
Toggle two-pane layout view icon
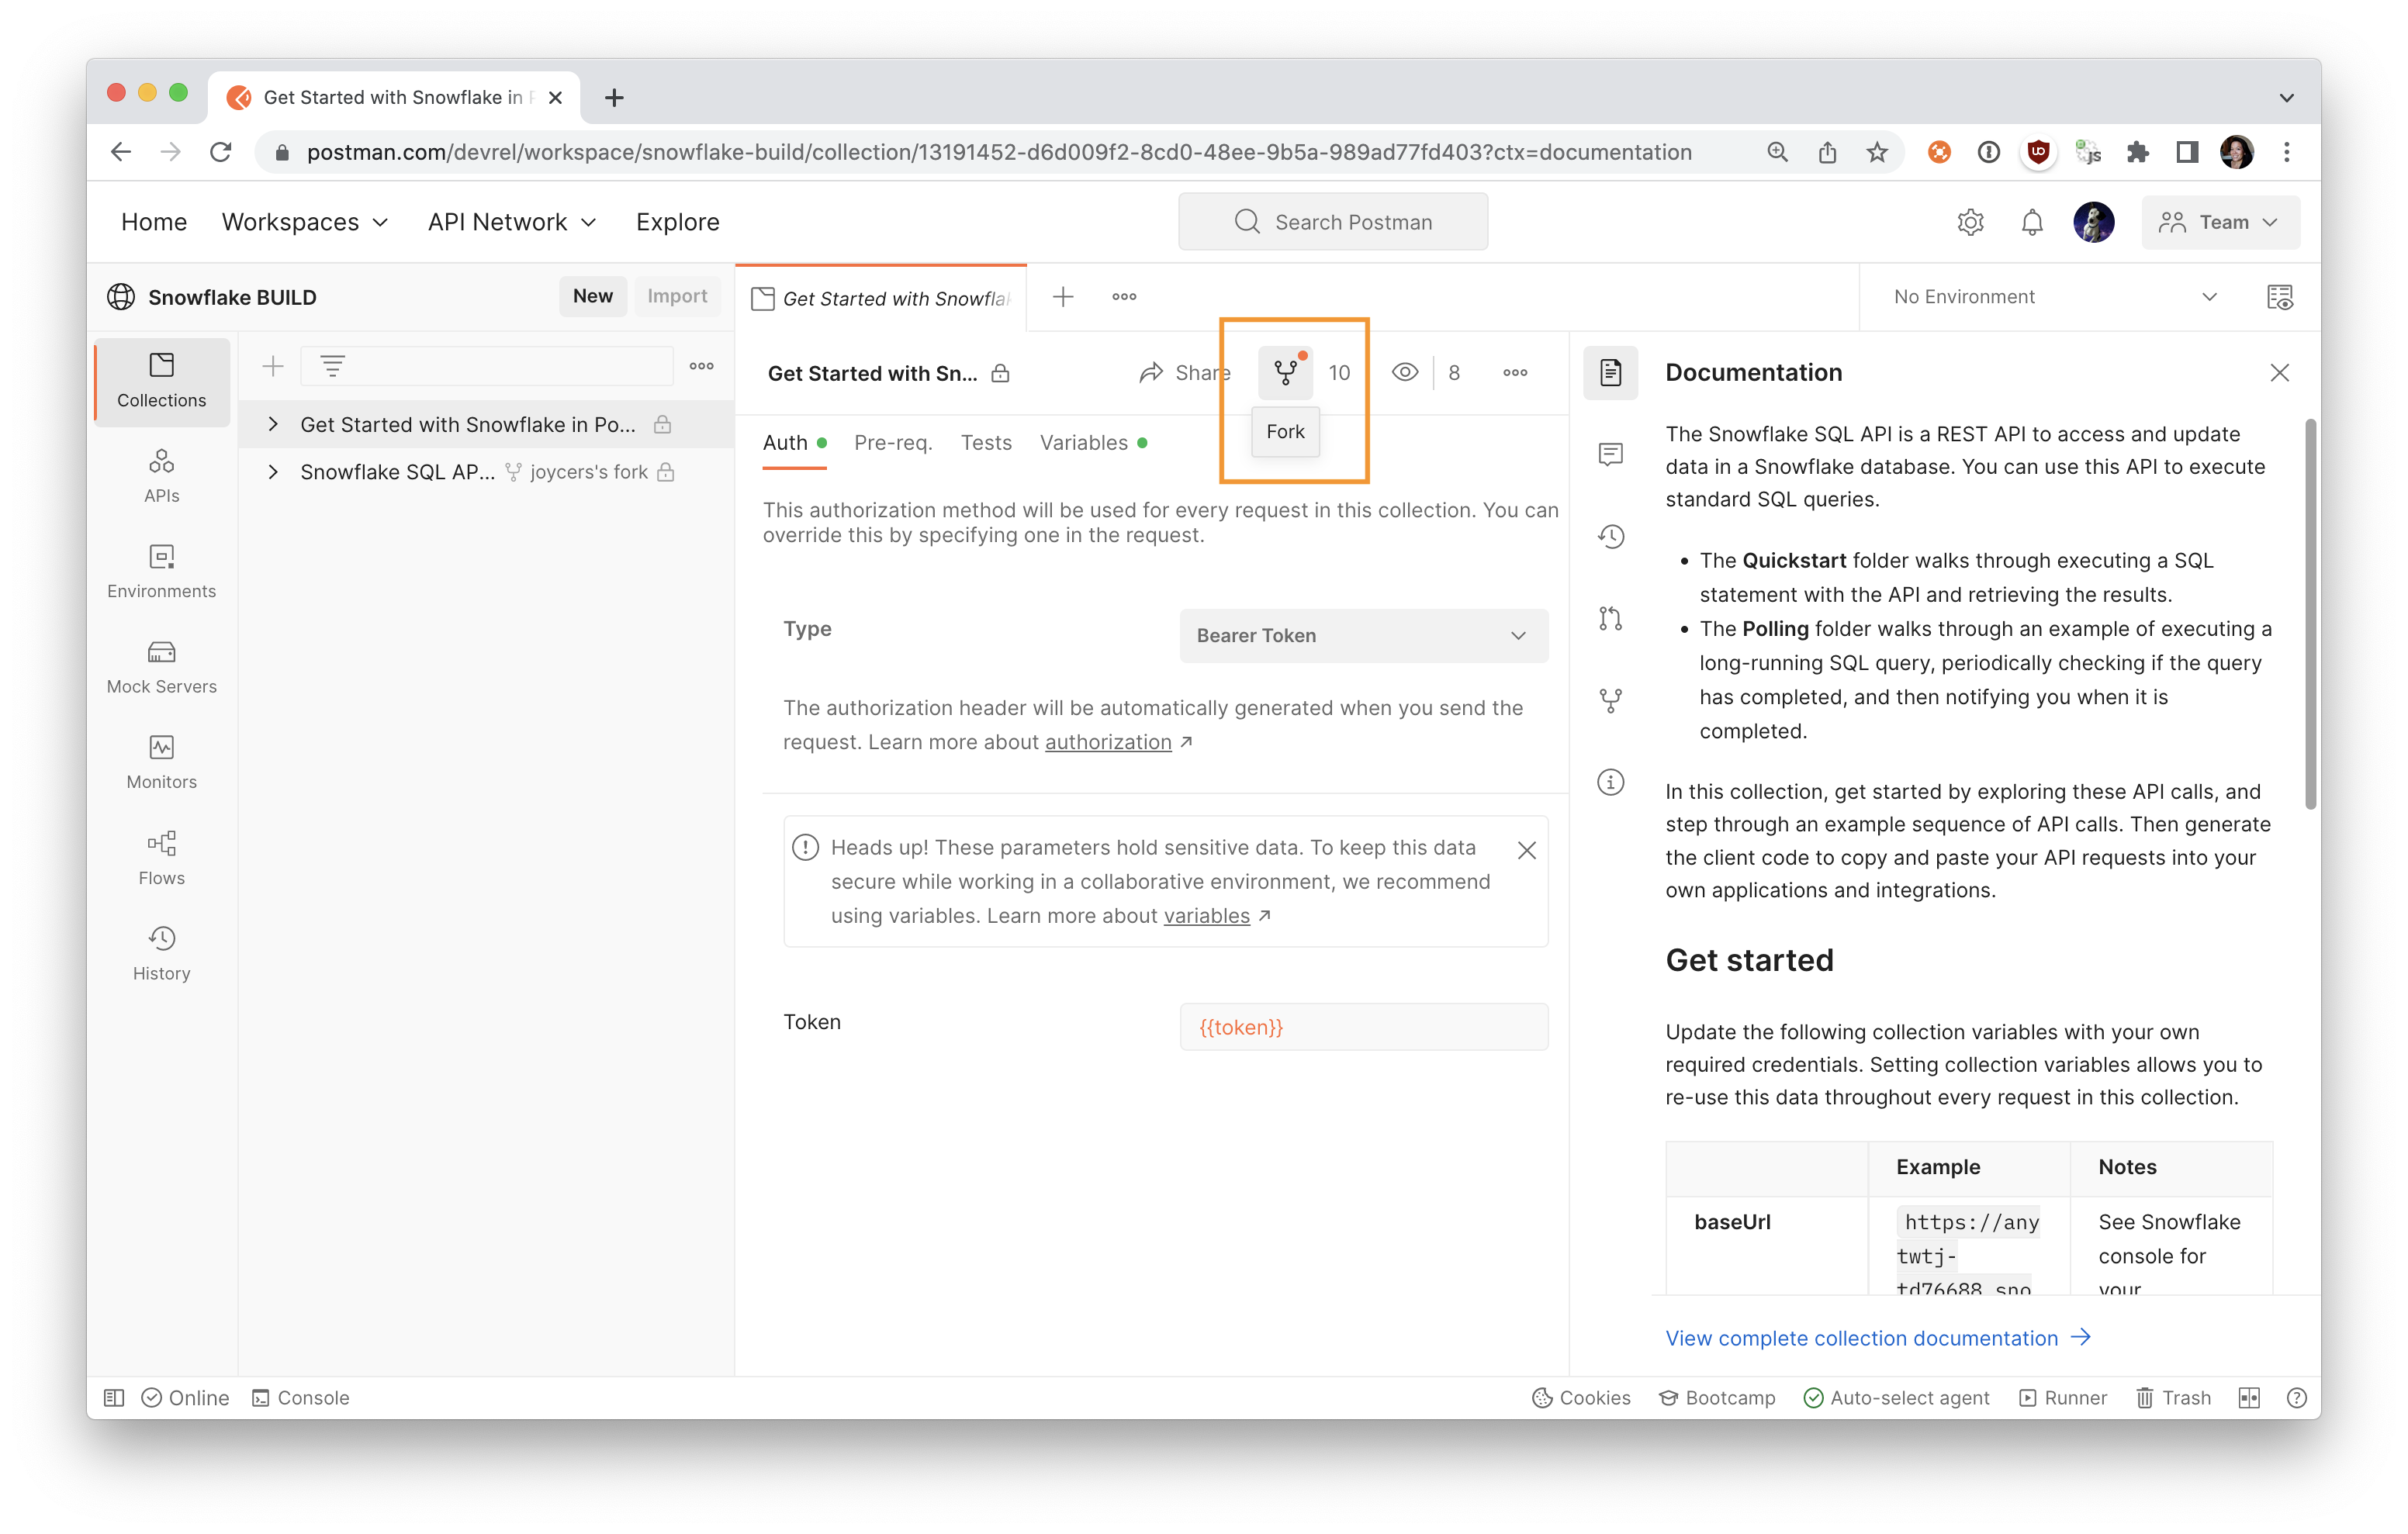2249,1398
